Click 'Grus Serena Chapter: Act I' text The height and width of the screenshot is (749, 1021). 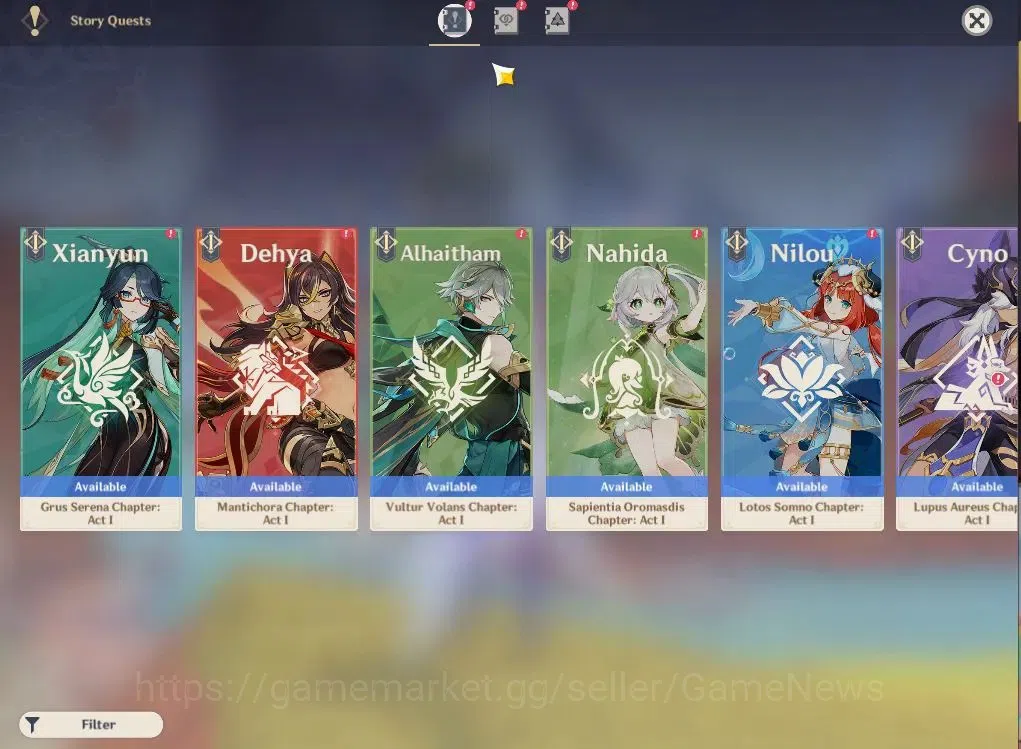[x=100, y=513]
